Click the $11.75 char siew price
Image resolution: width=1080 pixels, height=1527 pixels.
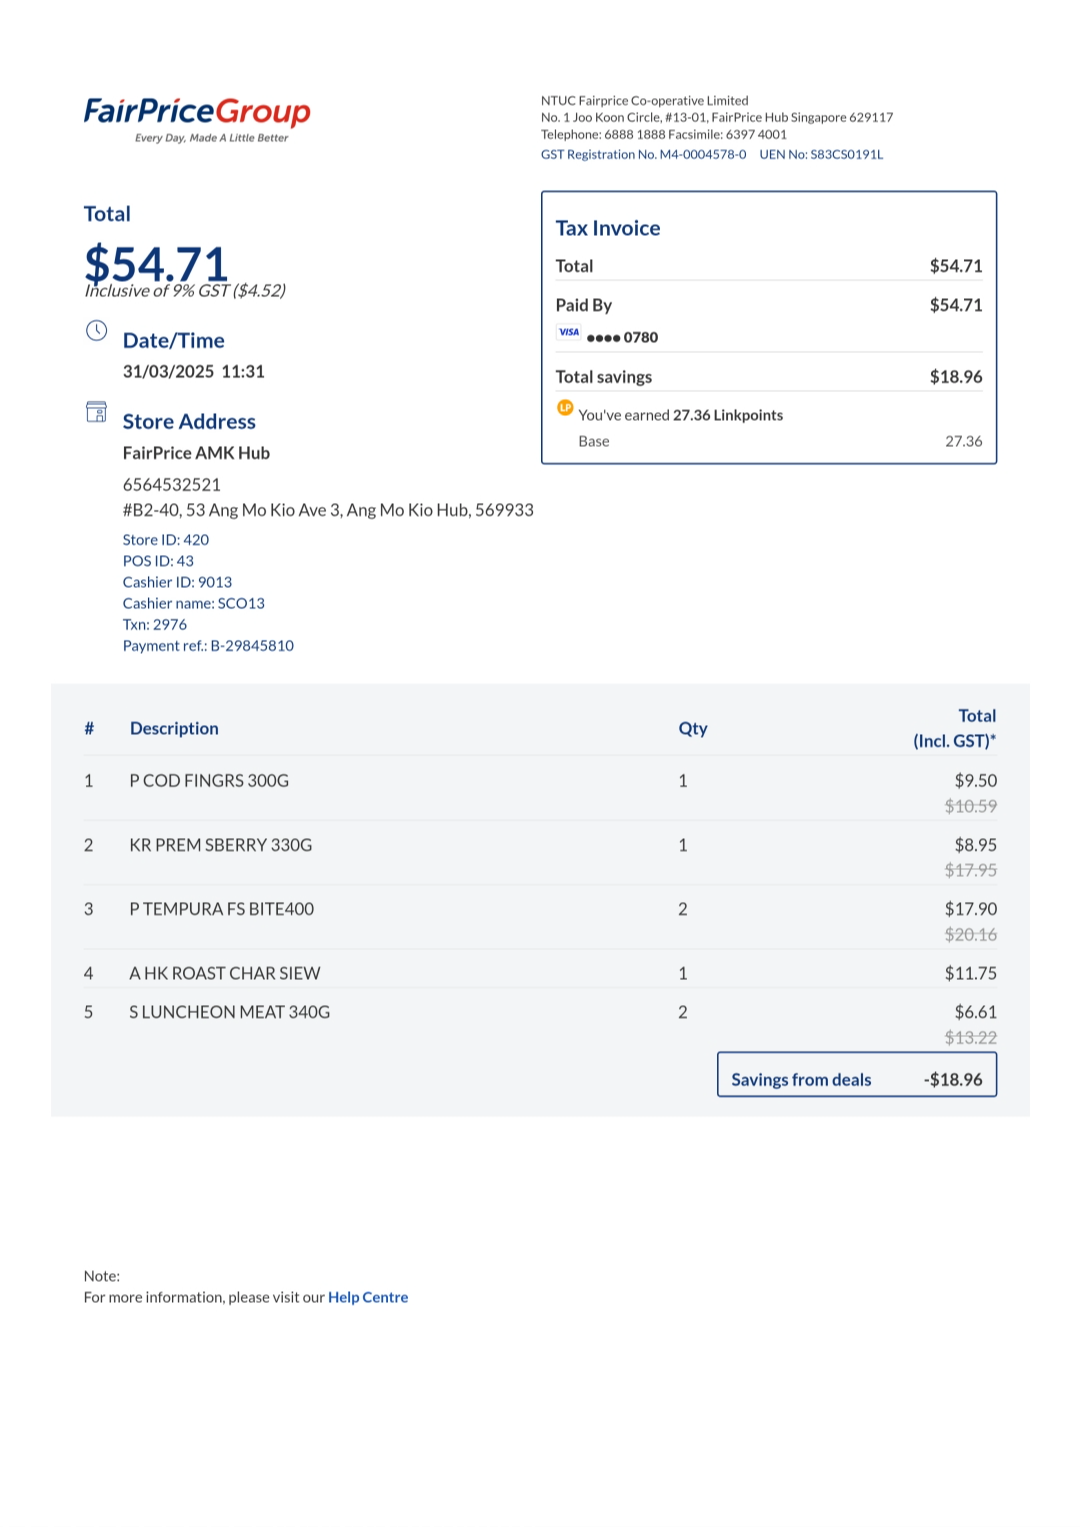click(971, 974)
